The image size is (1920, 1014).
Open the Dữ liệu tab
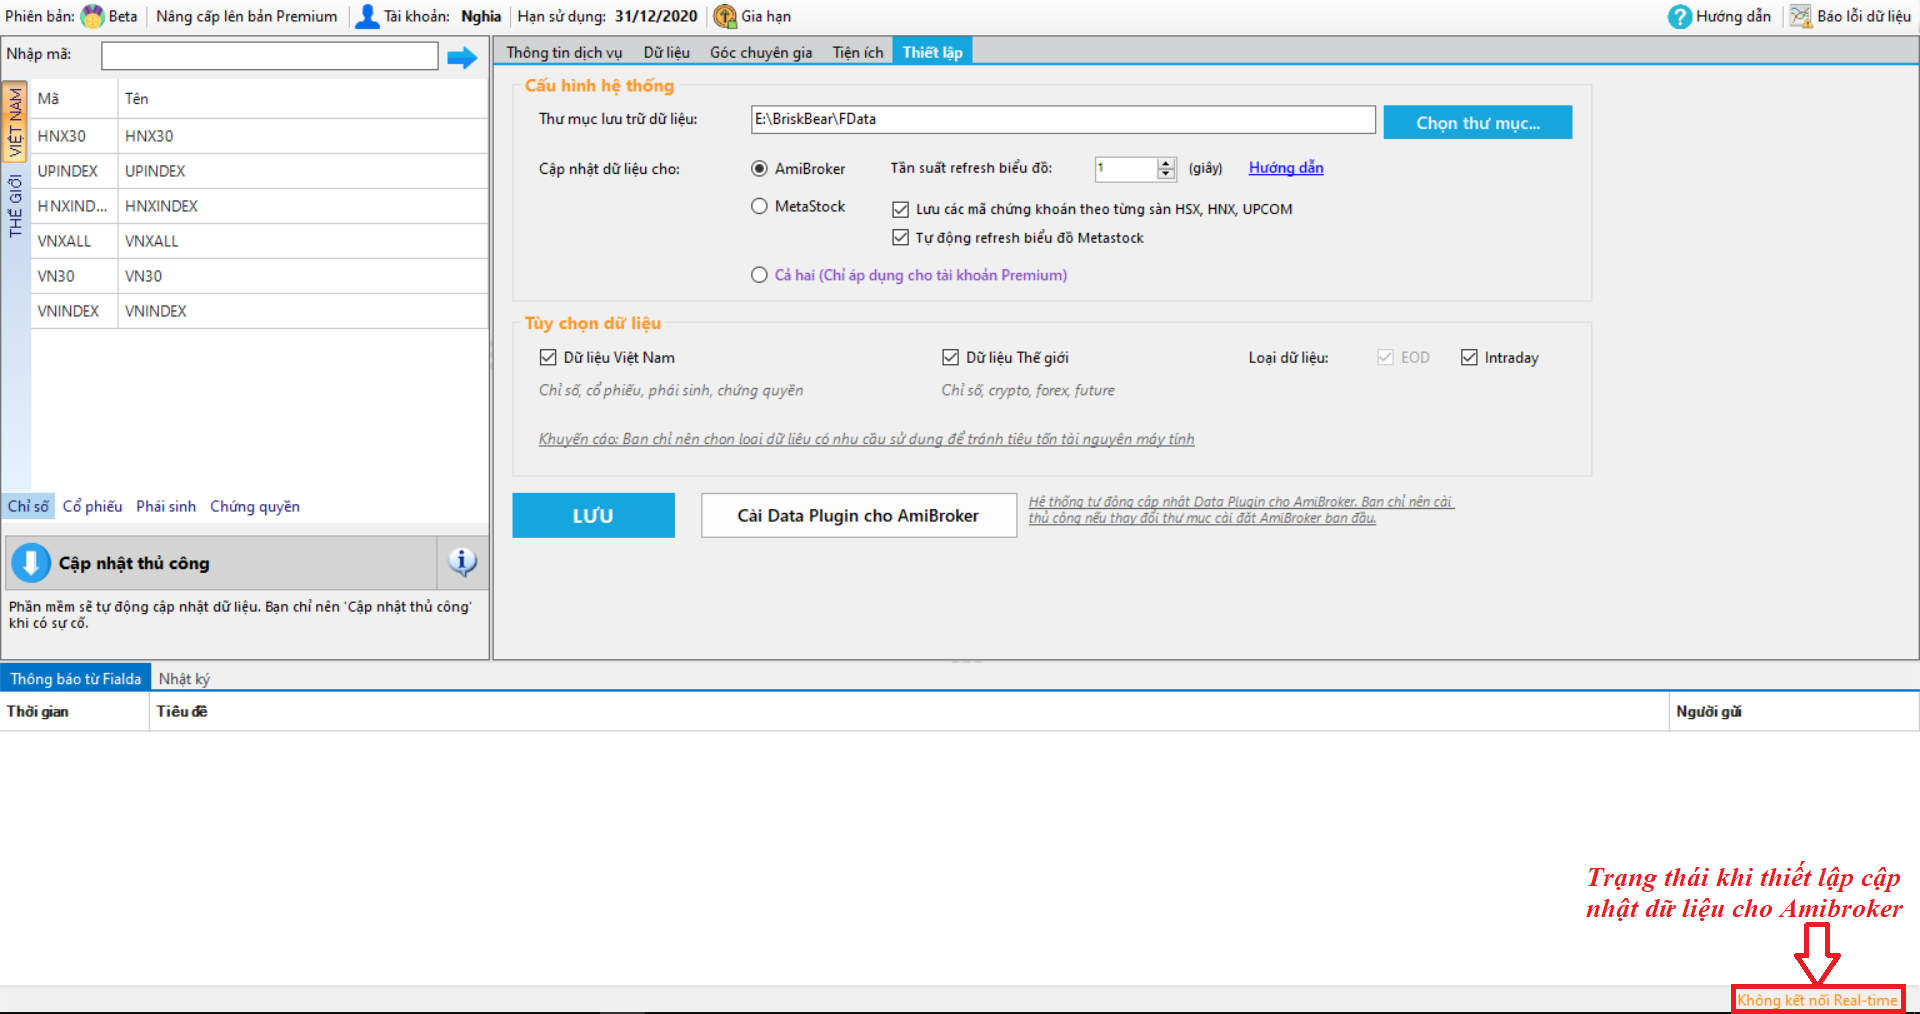[x=666, y=52]
